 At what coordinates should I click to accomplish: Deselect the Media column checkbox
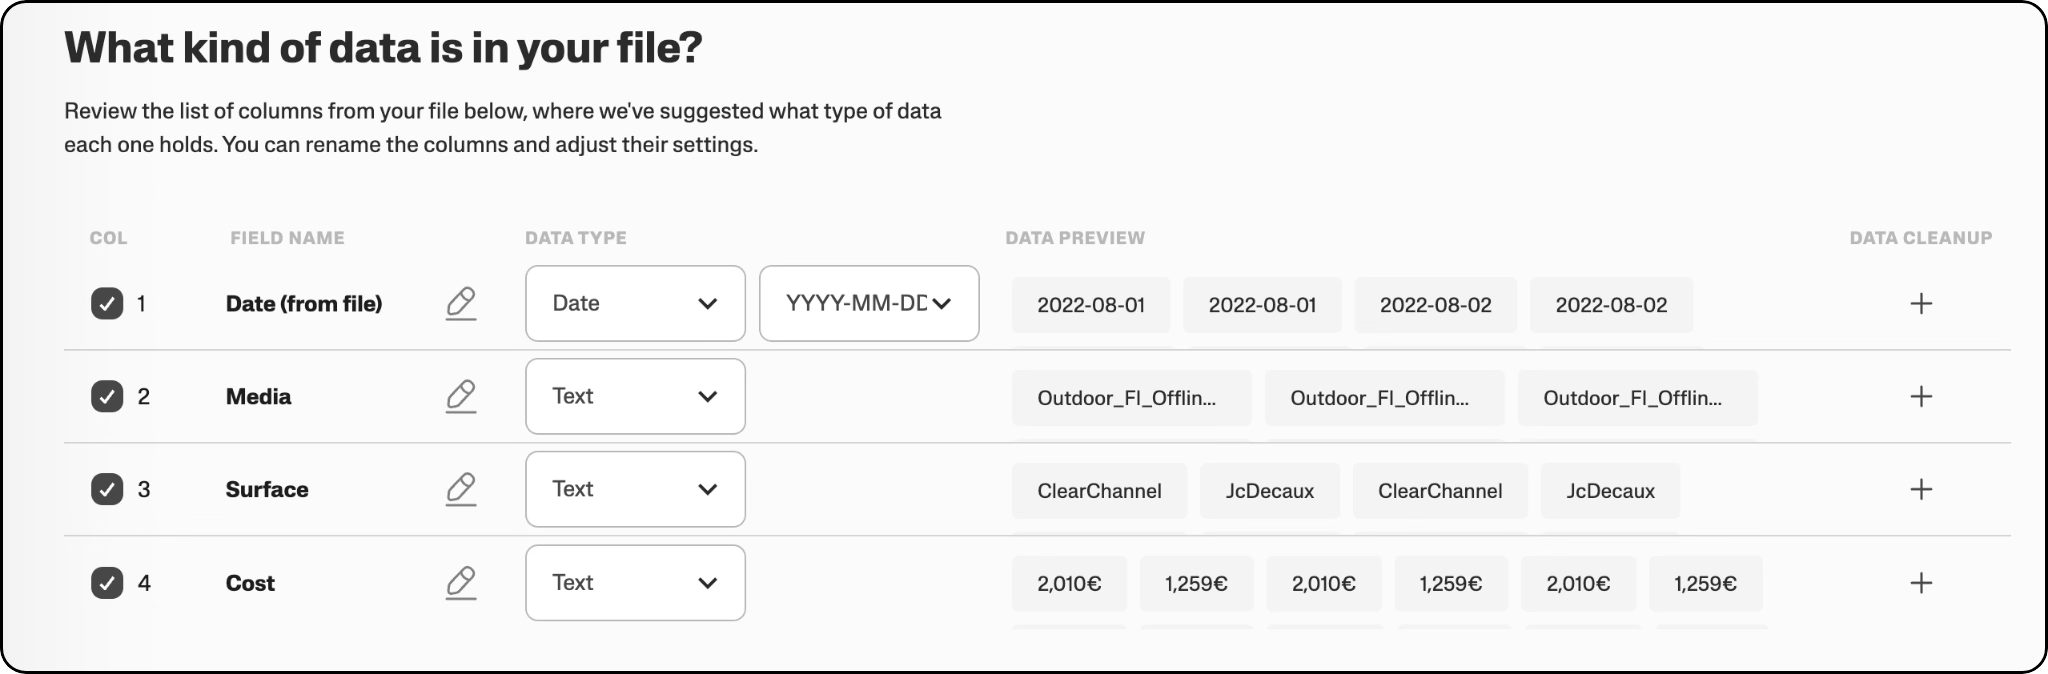point(107,396)
